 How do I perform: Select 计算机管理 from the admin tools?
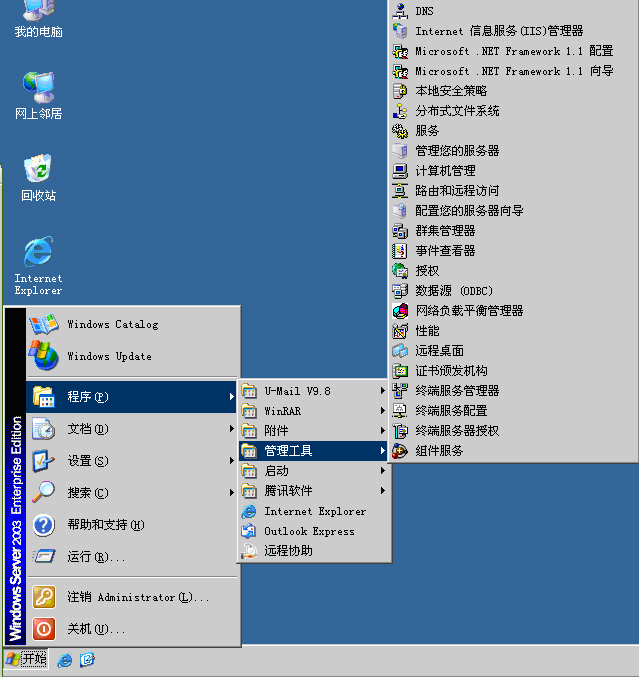click(x=445, y=171)
